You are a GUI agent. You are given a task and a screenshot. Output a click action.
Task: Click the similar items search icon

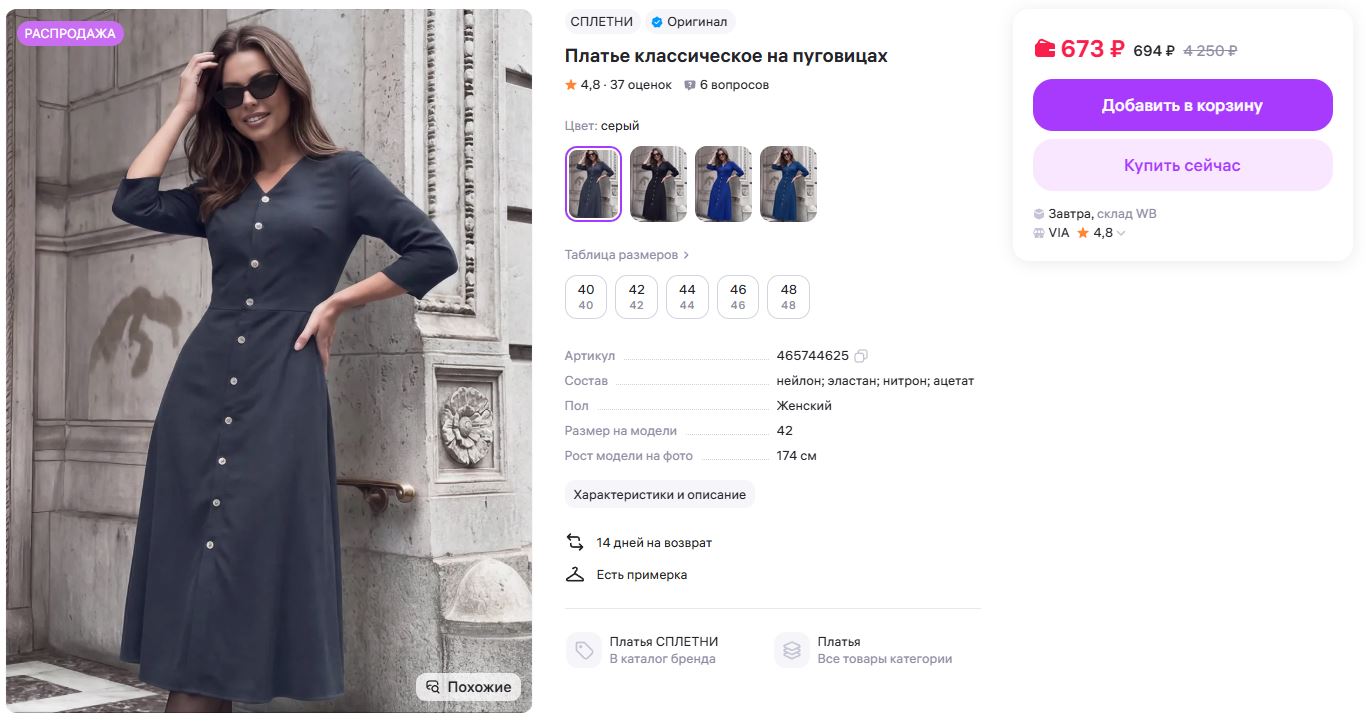433,687
